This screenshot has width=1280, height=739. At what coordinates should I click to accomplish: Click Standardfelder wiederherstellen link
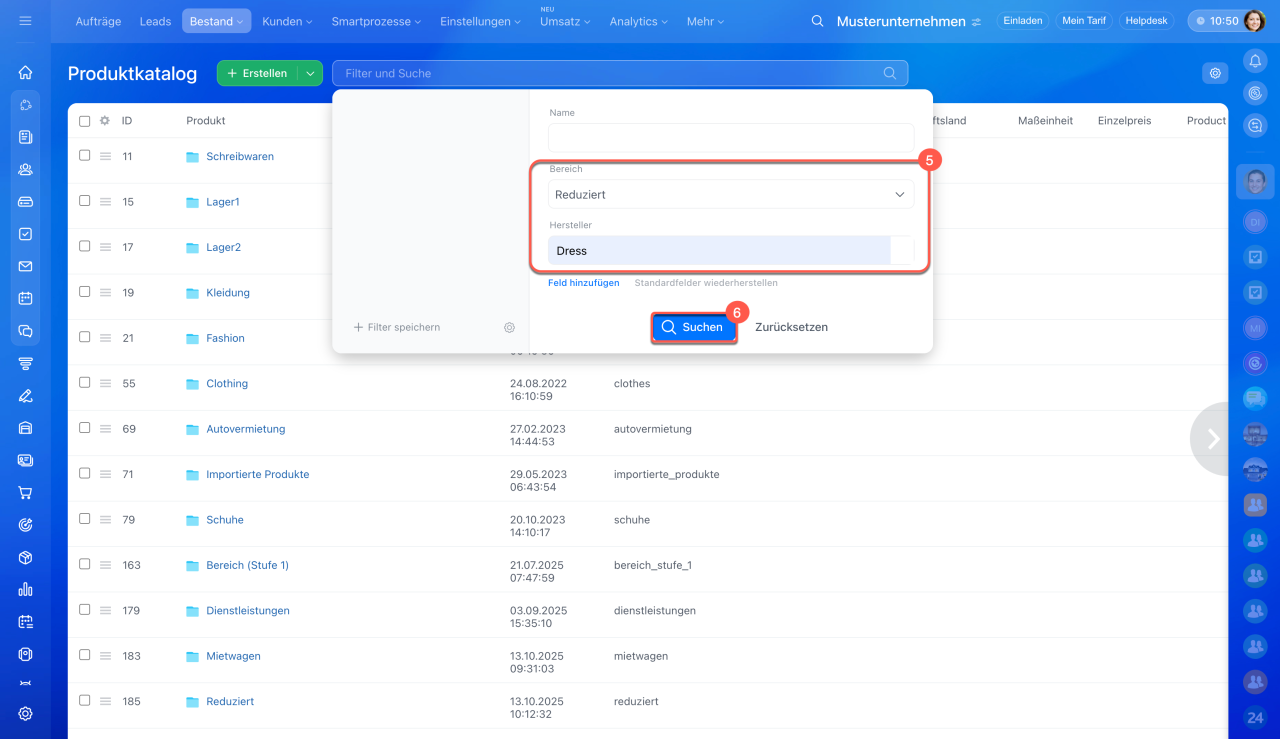tap(706, 283)
